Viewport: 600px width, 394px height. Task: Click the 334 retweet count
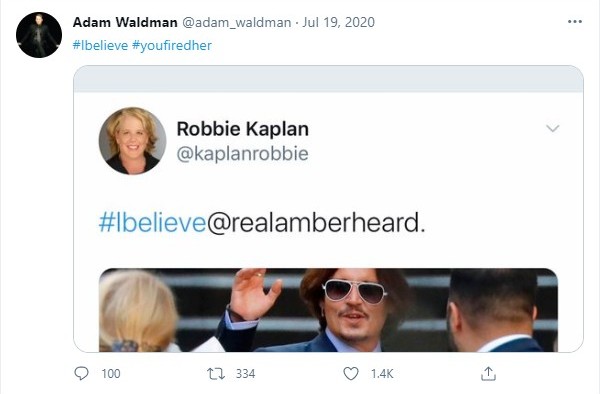pos(245,374)
